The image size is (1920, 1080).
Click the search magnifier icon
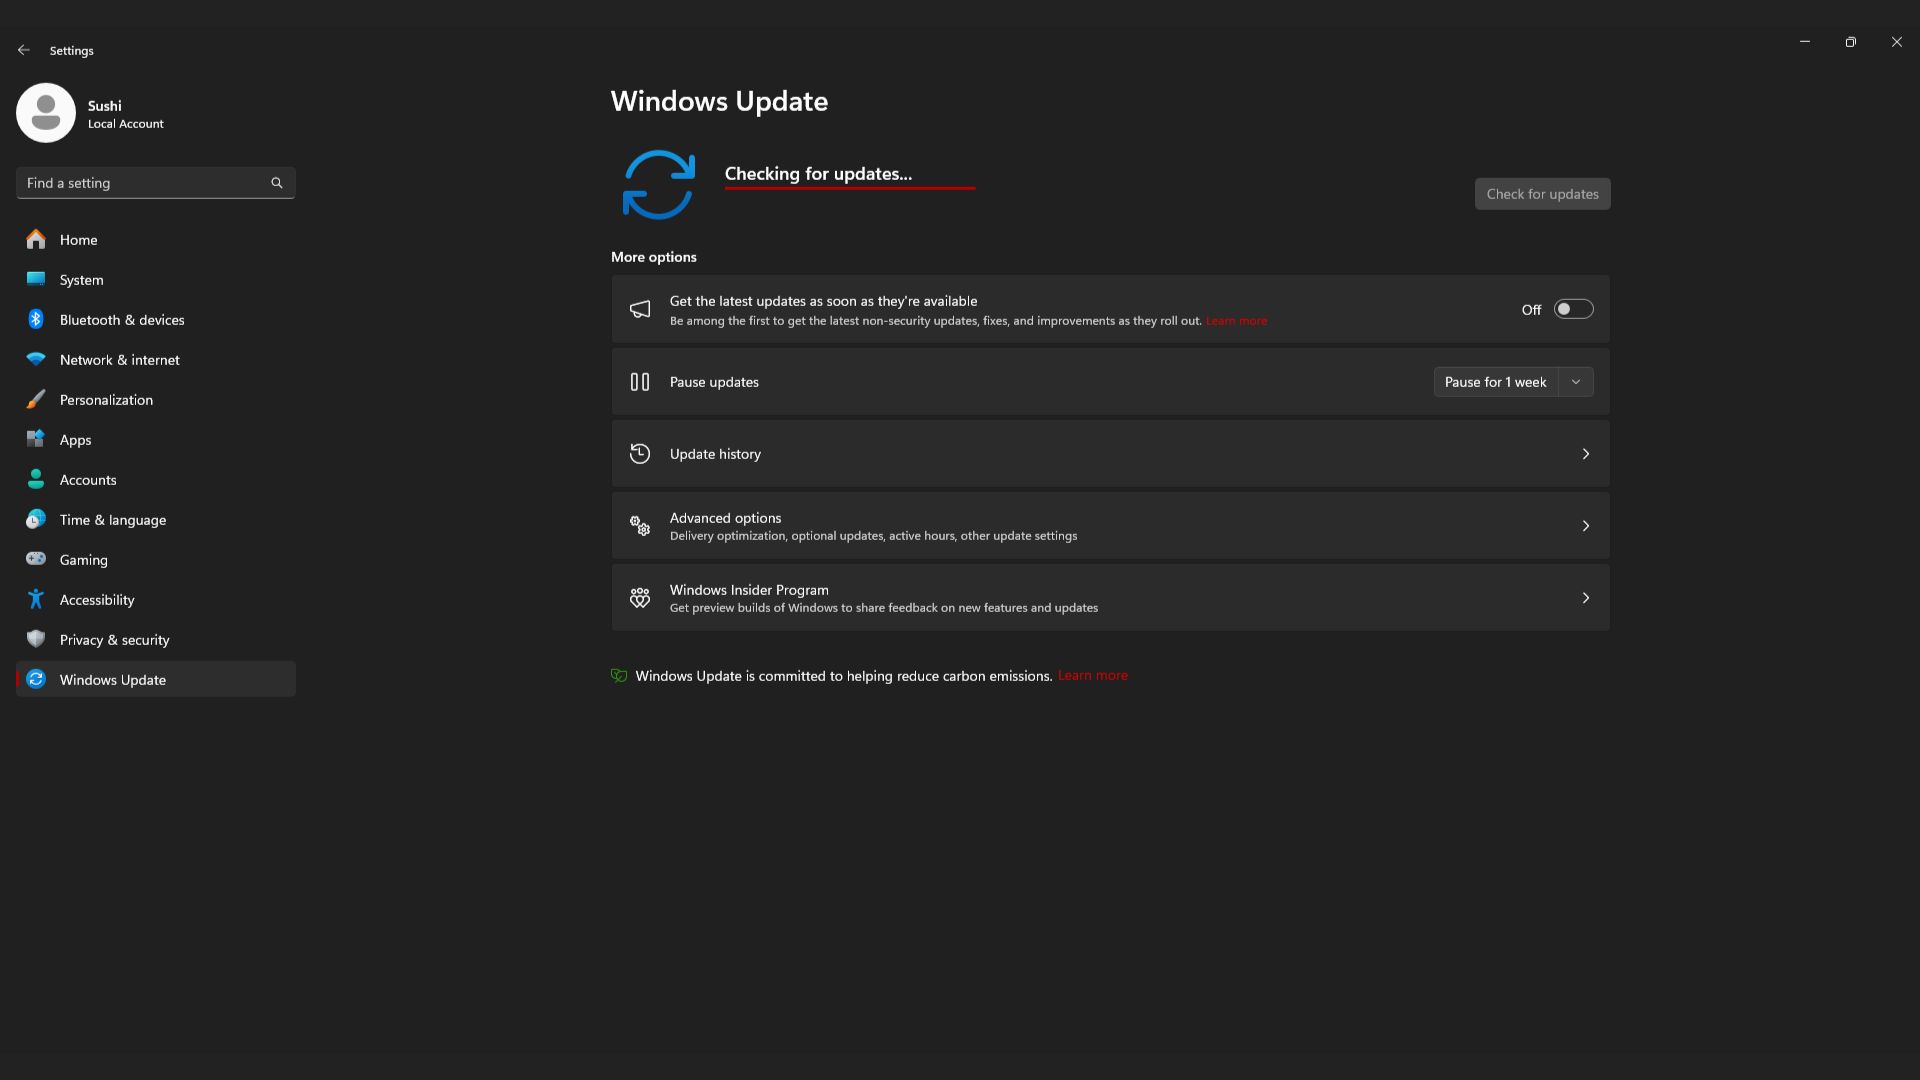[277, 183]
